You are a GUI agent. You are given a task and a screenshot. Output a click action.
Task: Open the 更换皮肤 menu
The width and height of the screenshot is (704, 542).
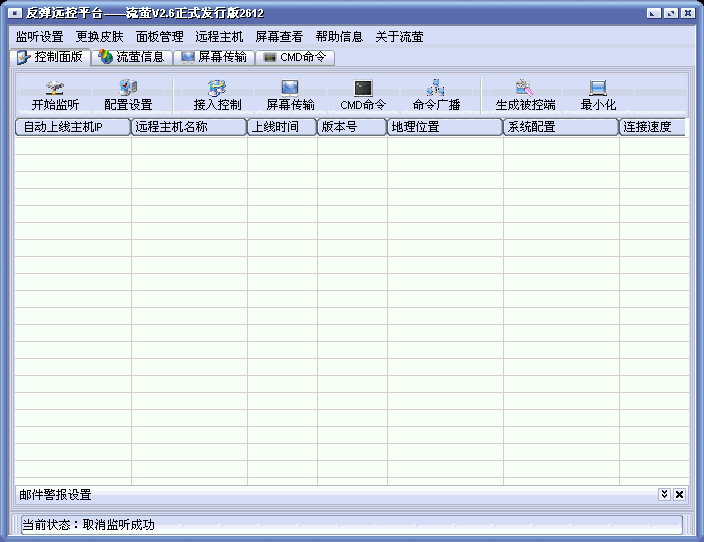[x=99, y=36]
